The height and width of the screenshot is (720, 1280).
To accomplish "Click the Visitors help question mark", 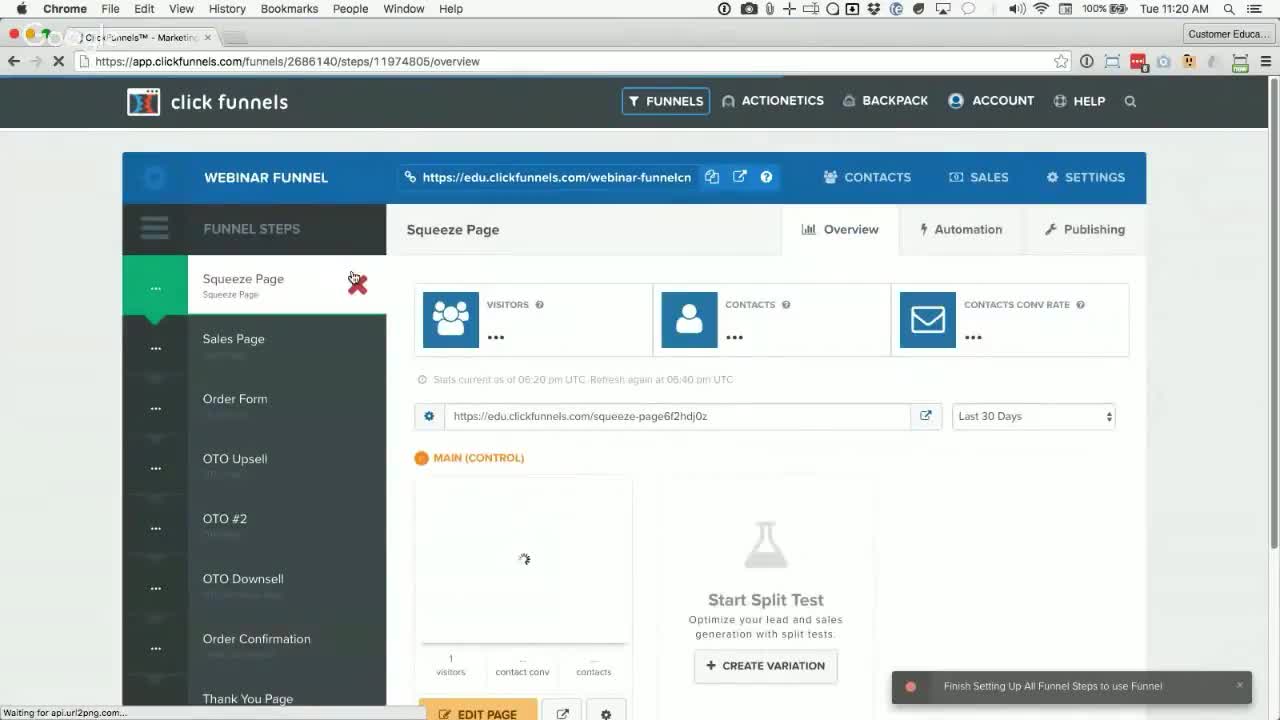I will pyautogui.click(x=539, y=305).
